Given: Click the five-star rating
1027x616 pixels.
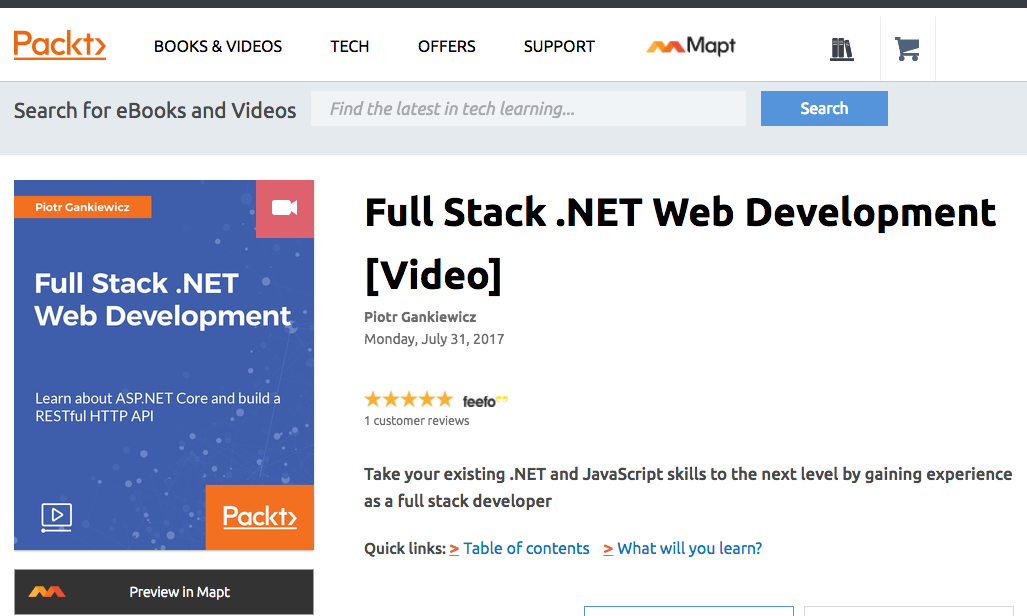Looking at the screenshot, I should 409,399.
